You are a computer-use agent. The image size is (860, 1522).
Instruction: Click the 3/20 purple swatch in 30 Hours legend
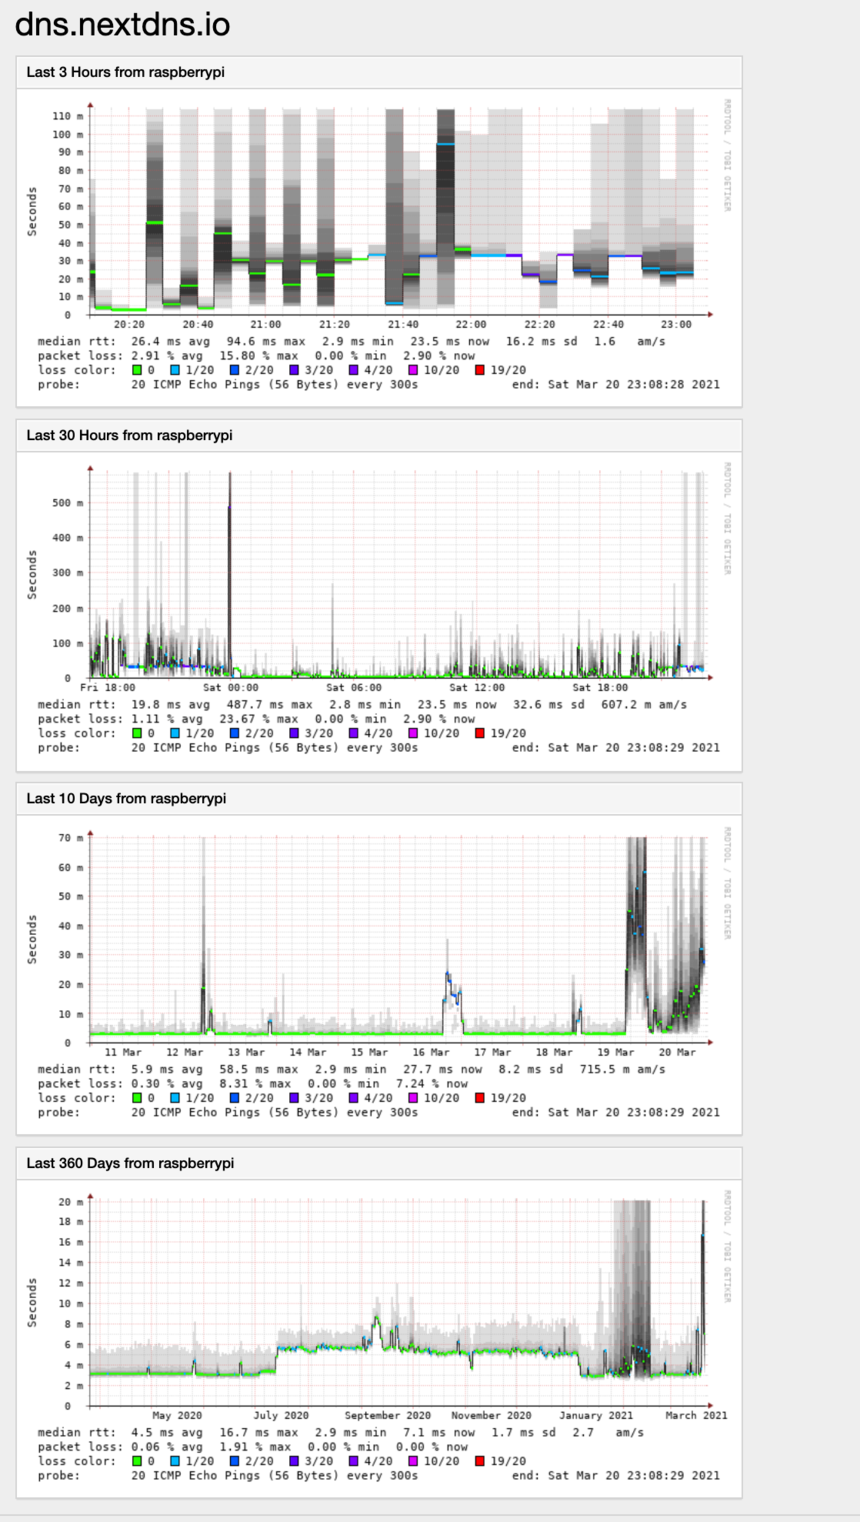click(294, 733)
